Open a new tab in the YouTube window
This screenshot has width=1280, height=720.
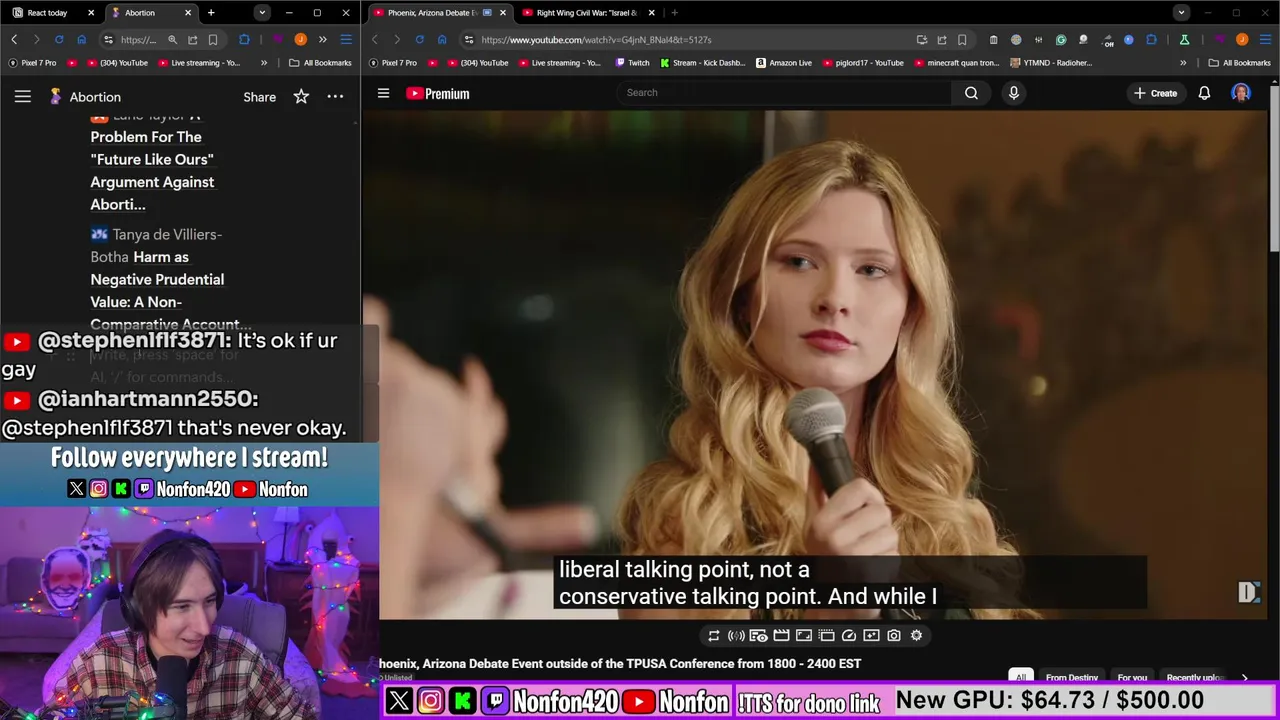(x=675, y=13)
